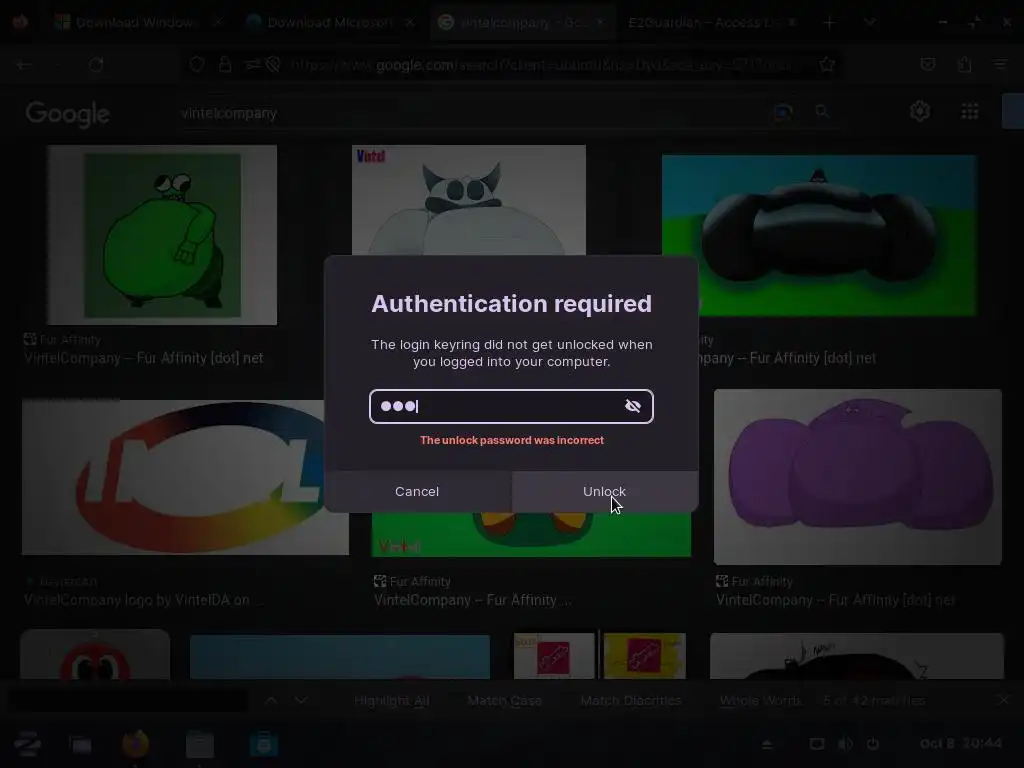The height and width of the screenshot is (768, 1024).
Task: Open black car-like blob image thumbnail
Action: (x=819, y=236)
